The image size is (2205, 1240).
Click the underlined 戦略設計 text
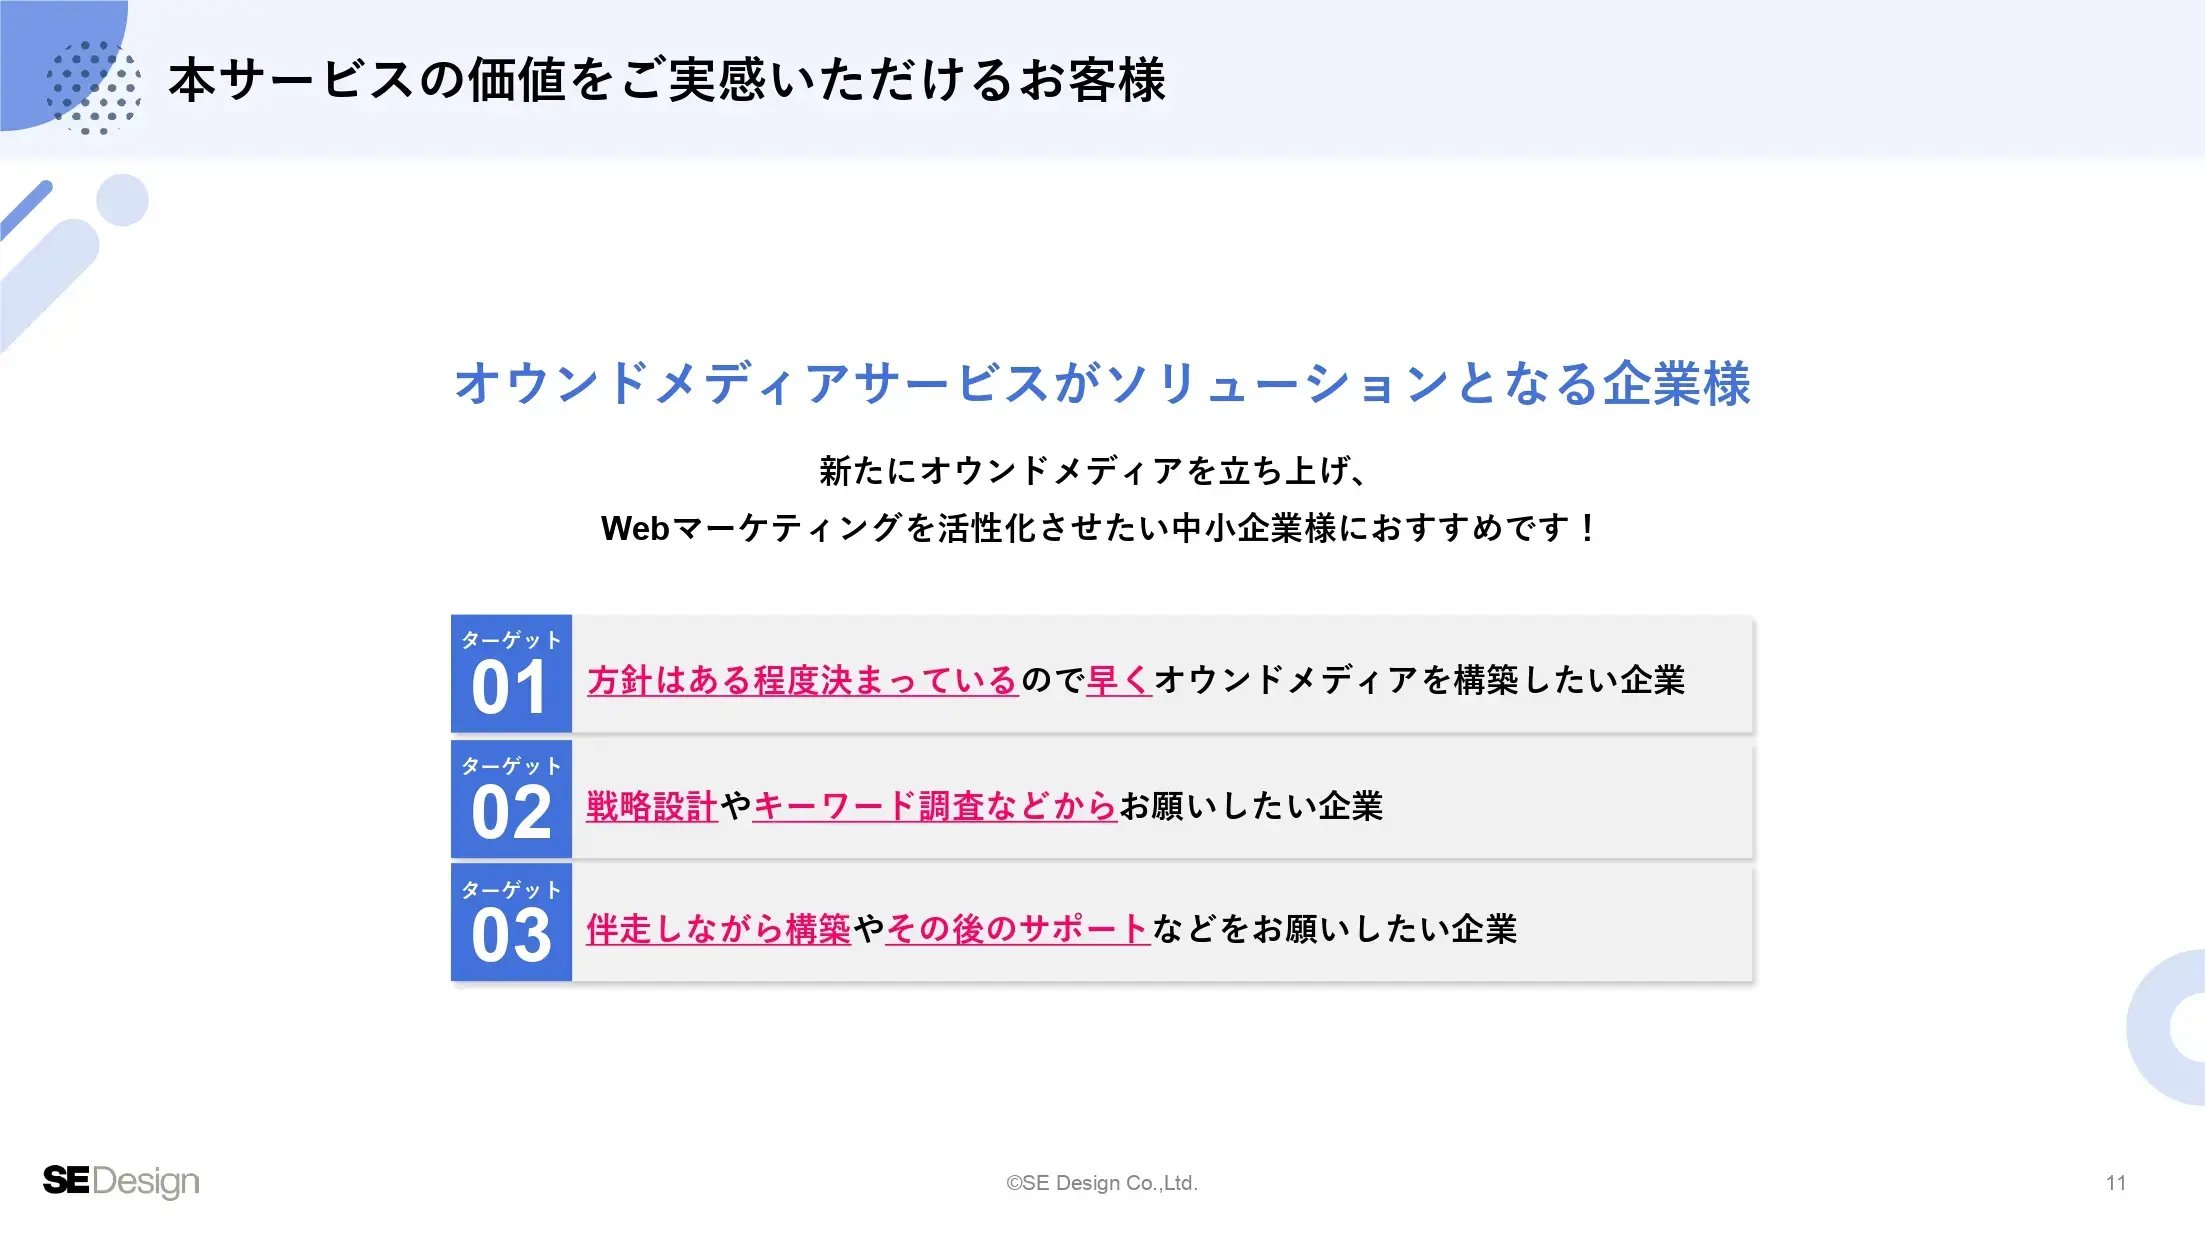652,806
